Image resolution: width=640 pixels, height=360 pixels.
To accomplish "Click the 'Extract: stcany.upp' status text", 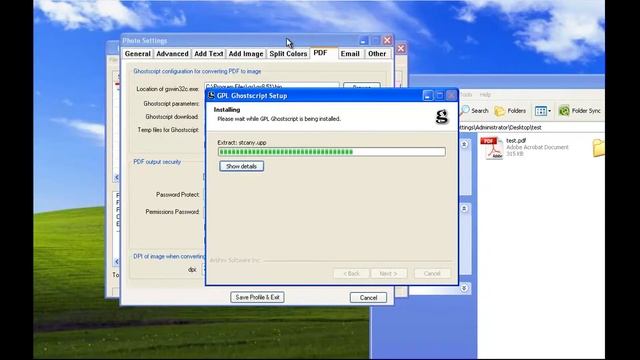I will (x=242, y=143).
